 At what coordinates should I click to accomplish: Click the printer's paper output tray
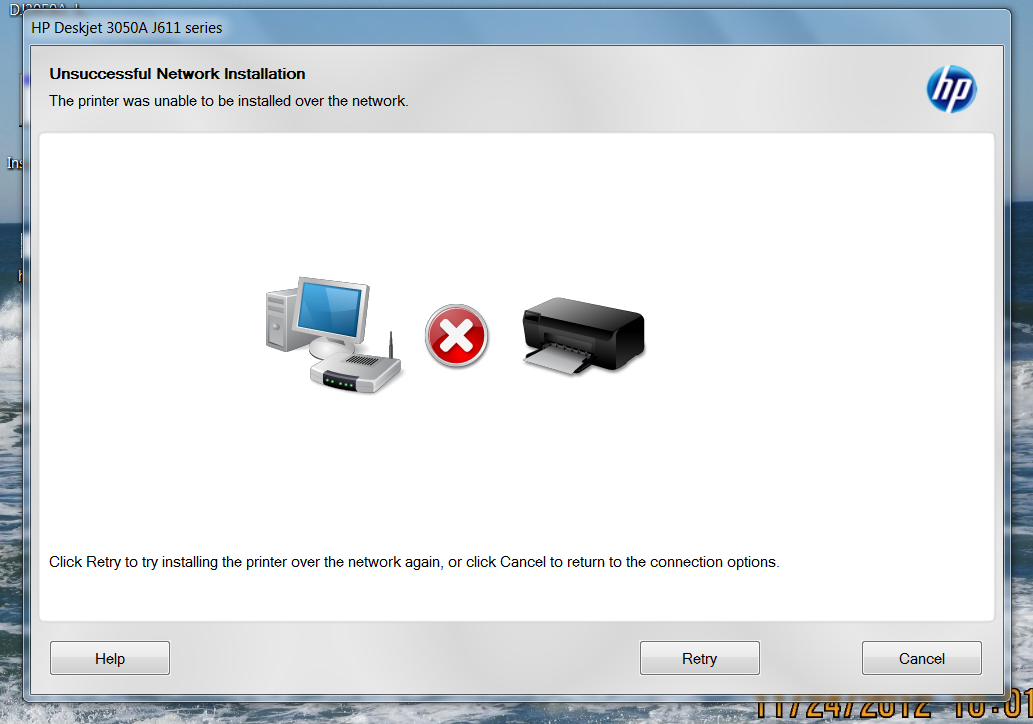click(557, 360)
